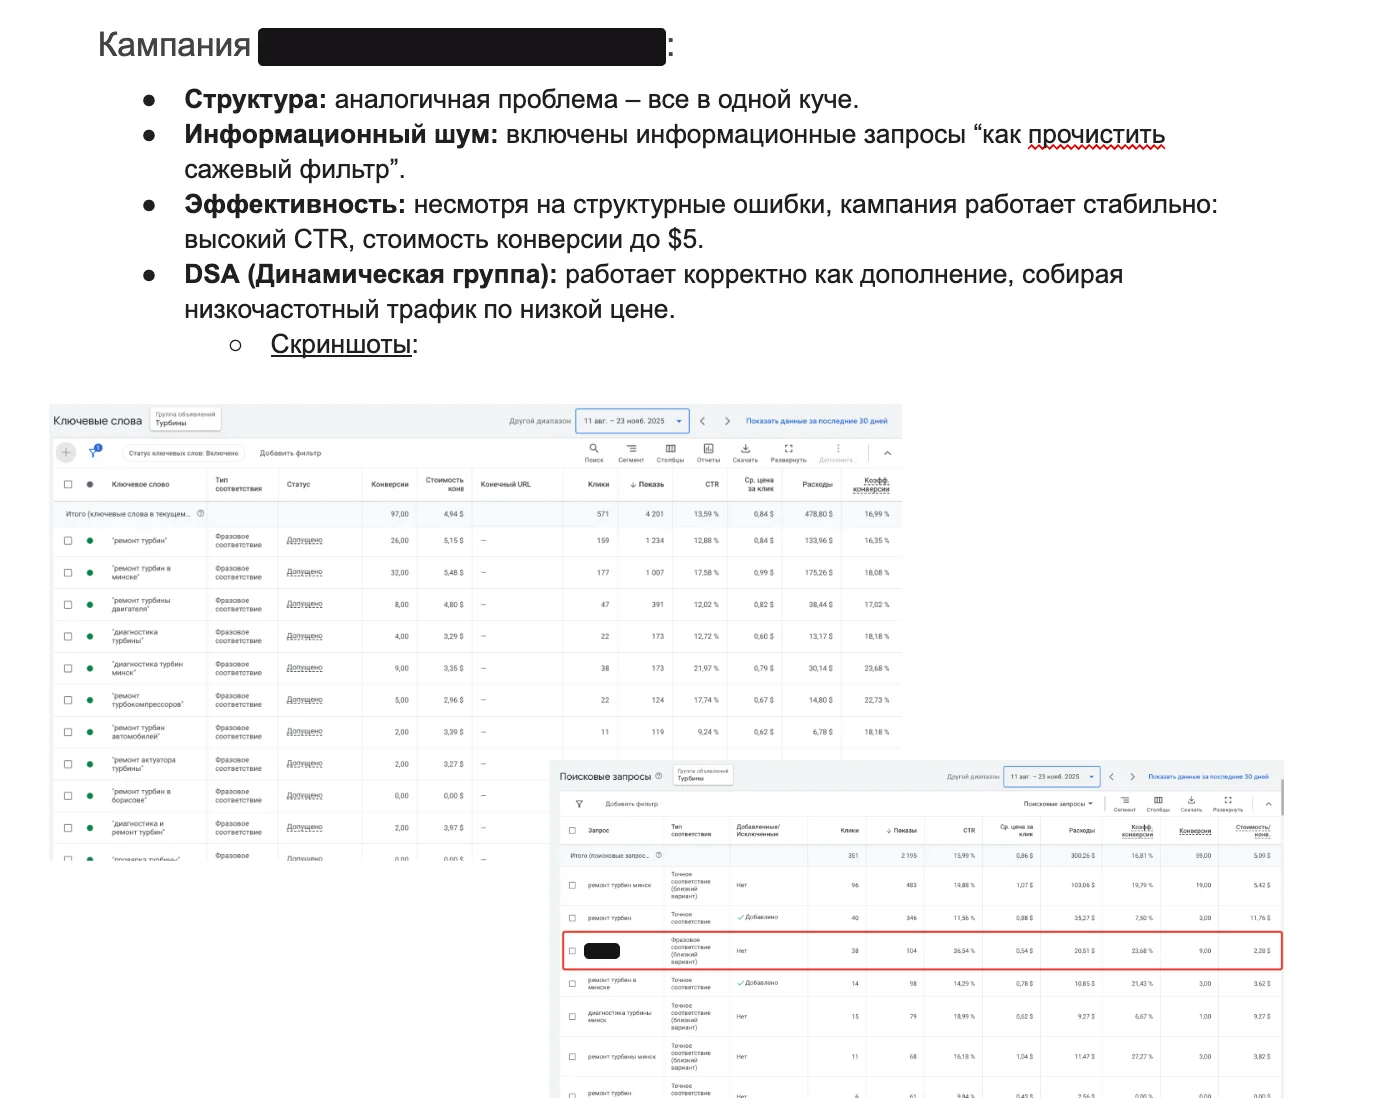Open the Скриншоты link in the document
The width and height of the screenshot is (1382, 1098).
(341, 344)
